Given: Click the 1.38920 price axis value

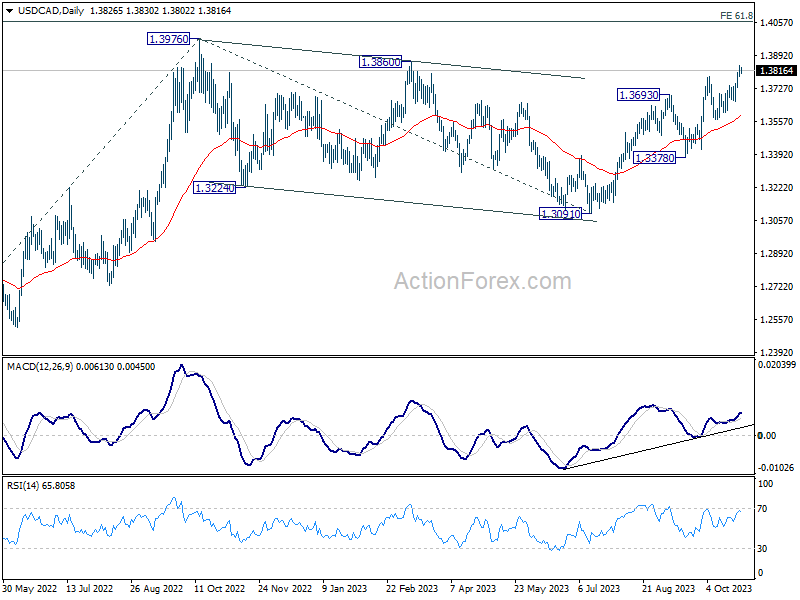Looking at the screenshot, I should [x=777, y=56].
